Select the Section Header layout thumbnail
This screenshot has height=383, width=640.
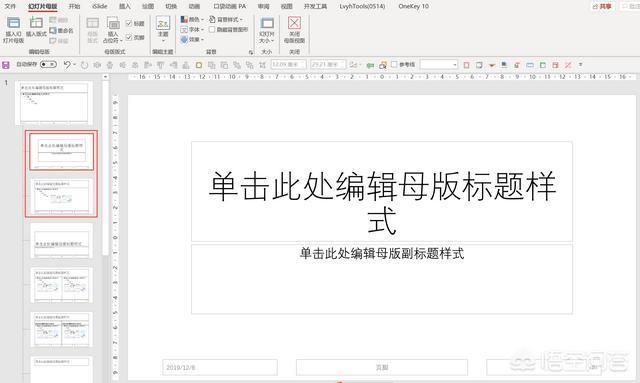(61, 241)
